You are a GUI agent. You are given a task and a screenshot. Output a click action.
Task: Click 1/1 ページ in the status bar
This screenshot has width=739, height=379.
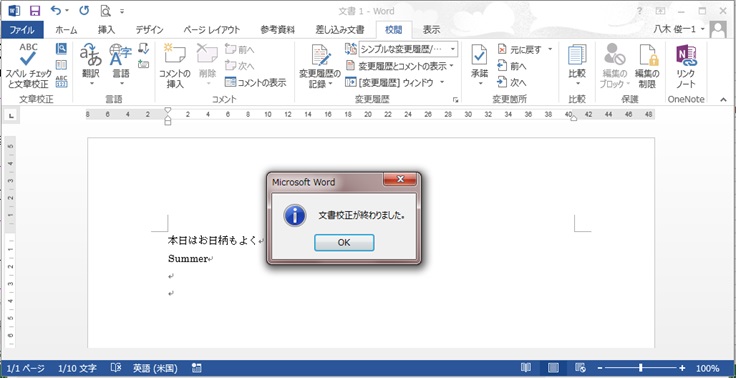[x=25, y=368]
